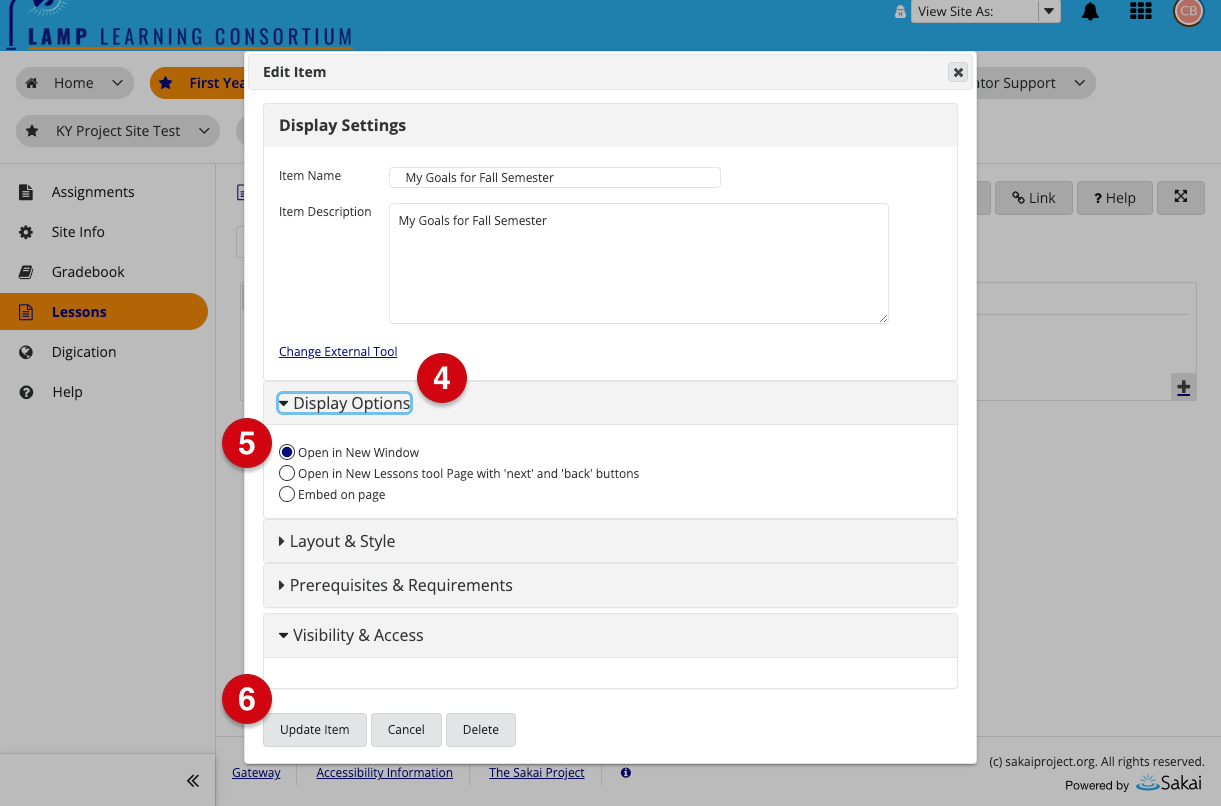Expand Prerequisites & Requirements section
Image resolution: width=1221 pixels, height=806 pixels.
click(395, 585)
